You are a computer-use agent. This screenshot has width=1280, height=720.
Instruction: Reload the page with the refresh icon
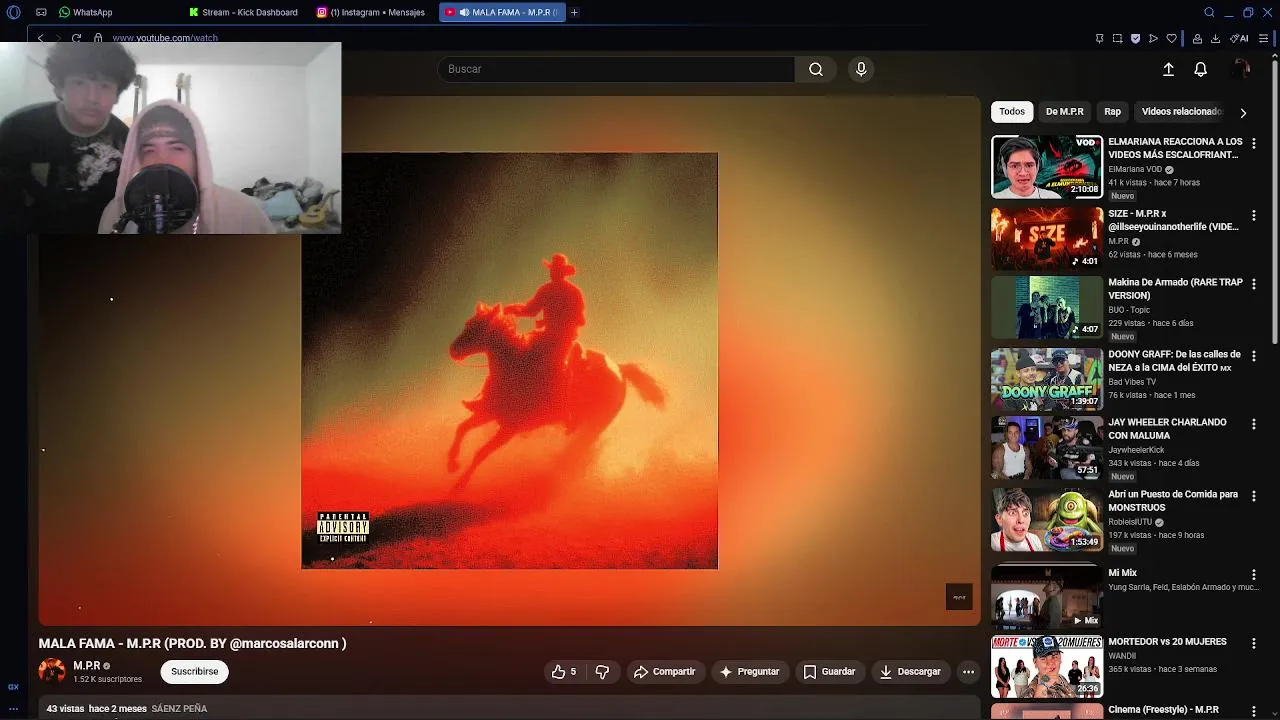pos(76,38)
